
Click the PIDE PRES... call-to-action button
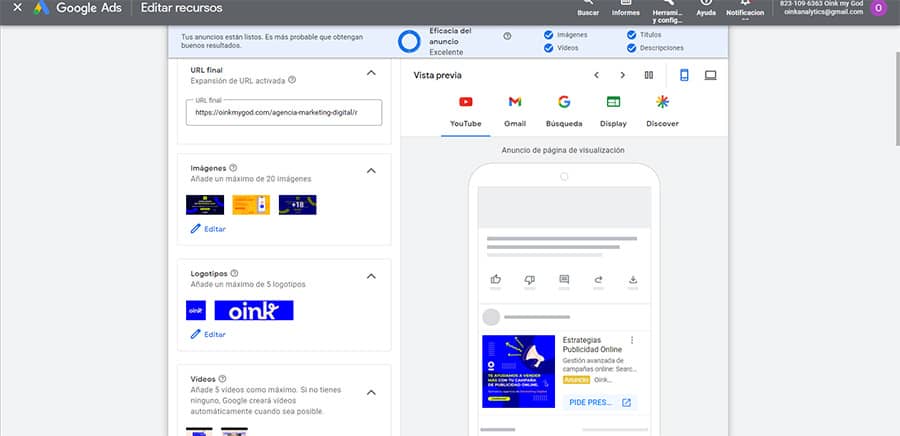click(x=600, y=402)
